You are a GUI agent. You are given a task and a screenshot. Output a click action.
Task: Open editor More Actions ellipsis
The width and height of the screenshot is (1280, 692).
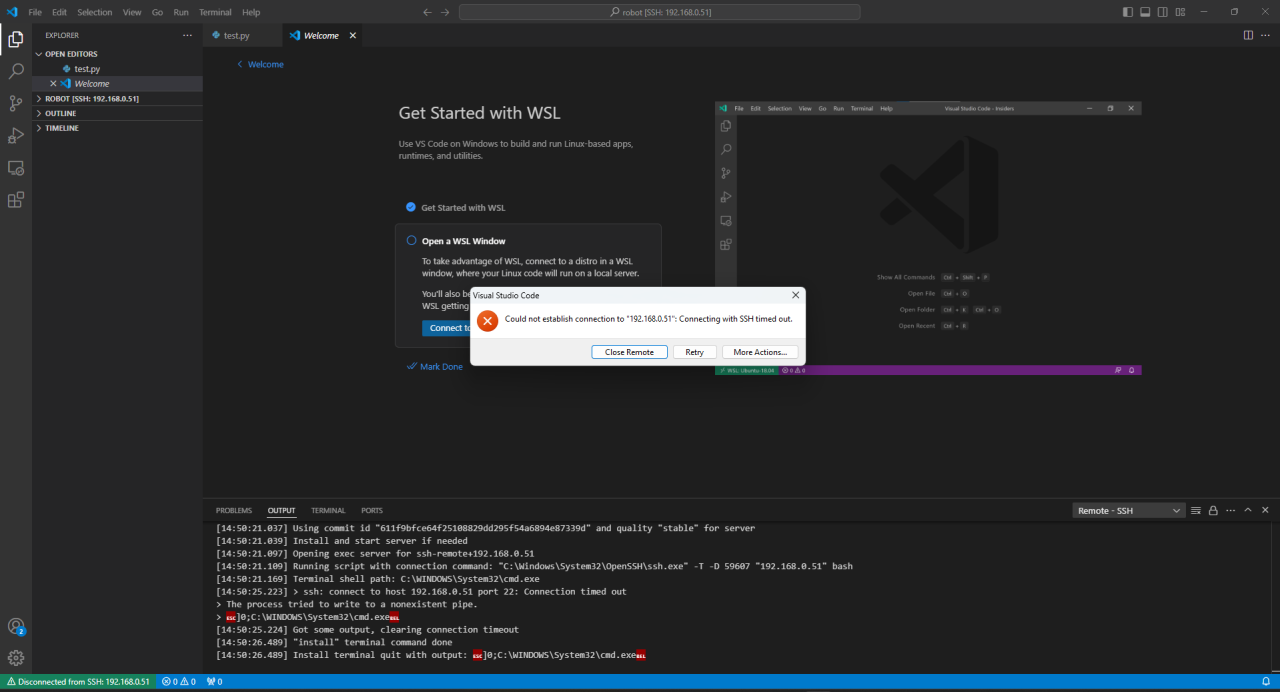tap(1265, 35)
